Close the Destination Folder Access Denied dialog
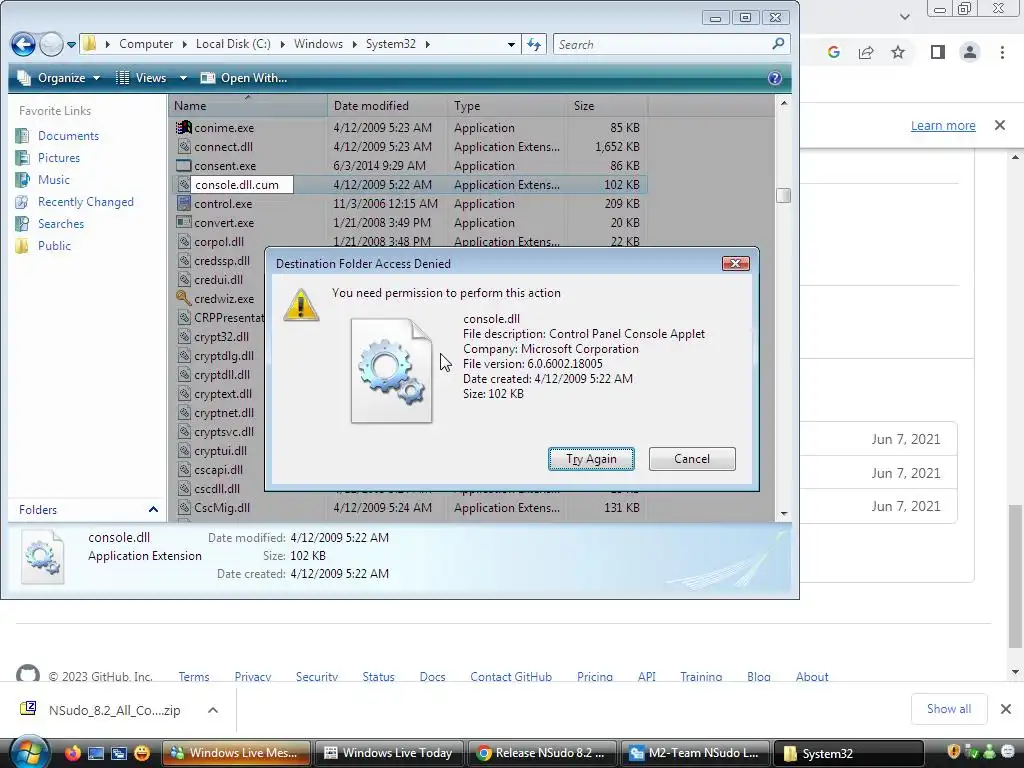Screen dimensions: 1024x768 [x=735, y=263]
